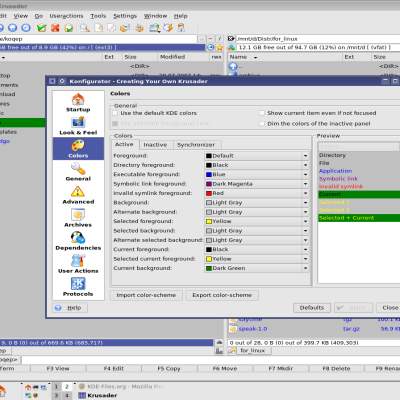Click the Defaults button
Image resolution: width=400 pixels, height=400 pixels.
click(x=312, y=308)
